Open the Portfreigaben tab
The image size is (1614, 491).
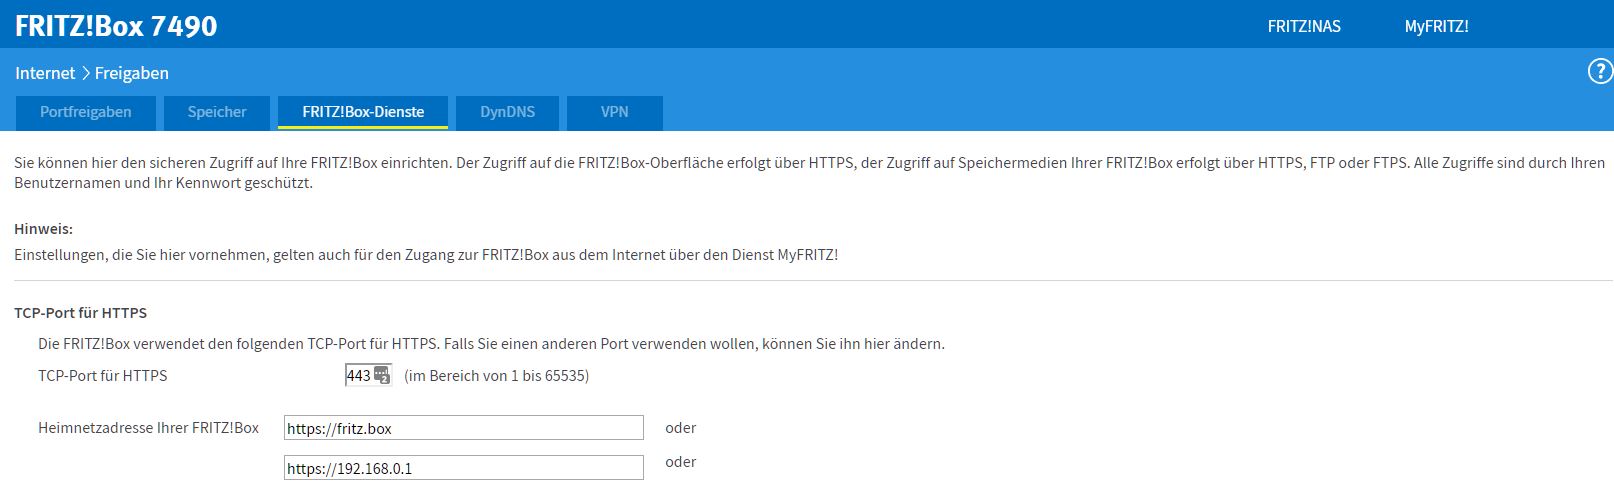pos(86,112)
